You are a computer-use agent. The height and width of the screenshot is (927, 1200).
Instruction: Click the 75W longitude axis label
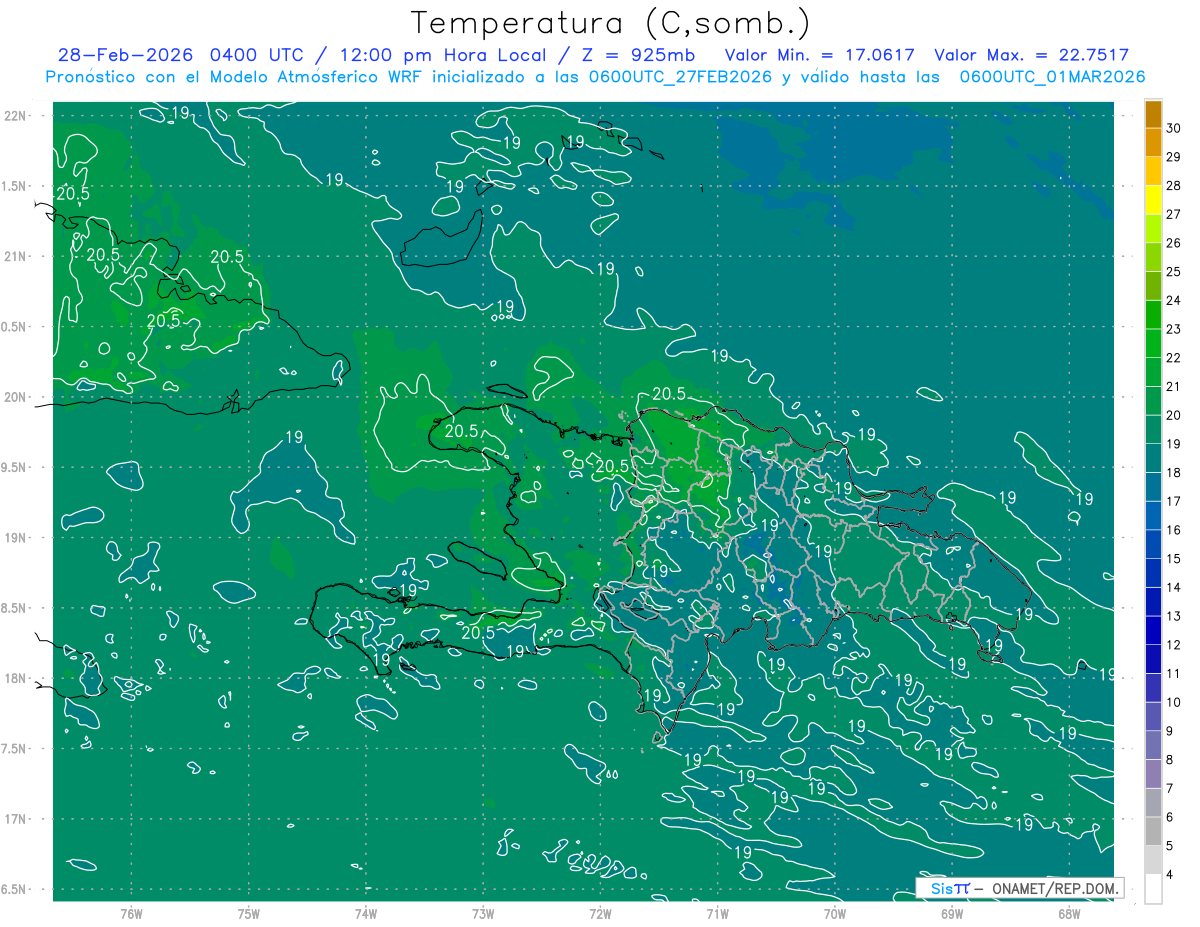(x=249, y=913)
